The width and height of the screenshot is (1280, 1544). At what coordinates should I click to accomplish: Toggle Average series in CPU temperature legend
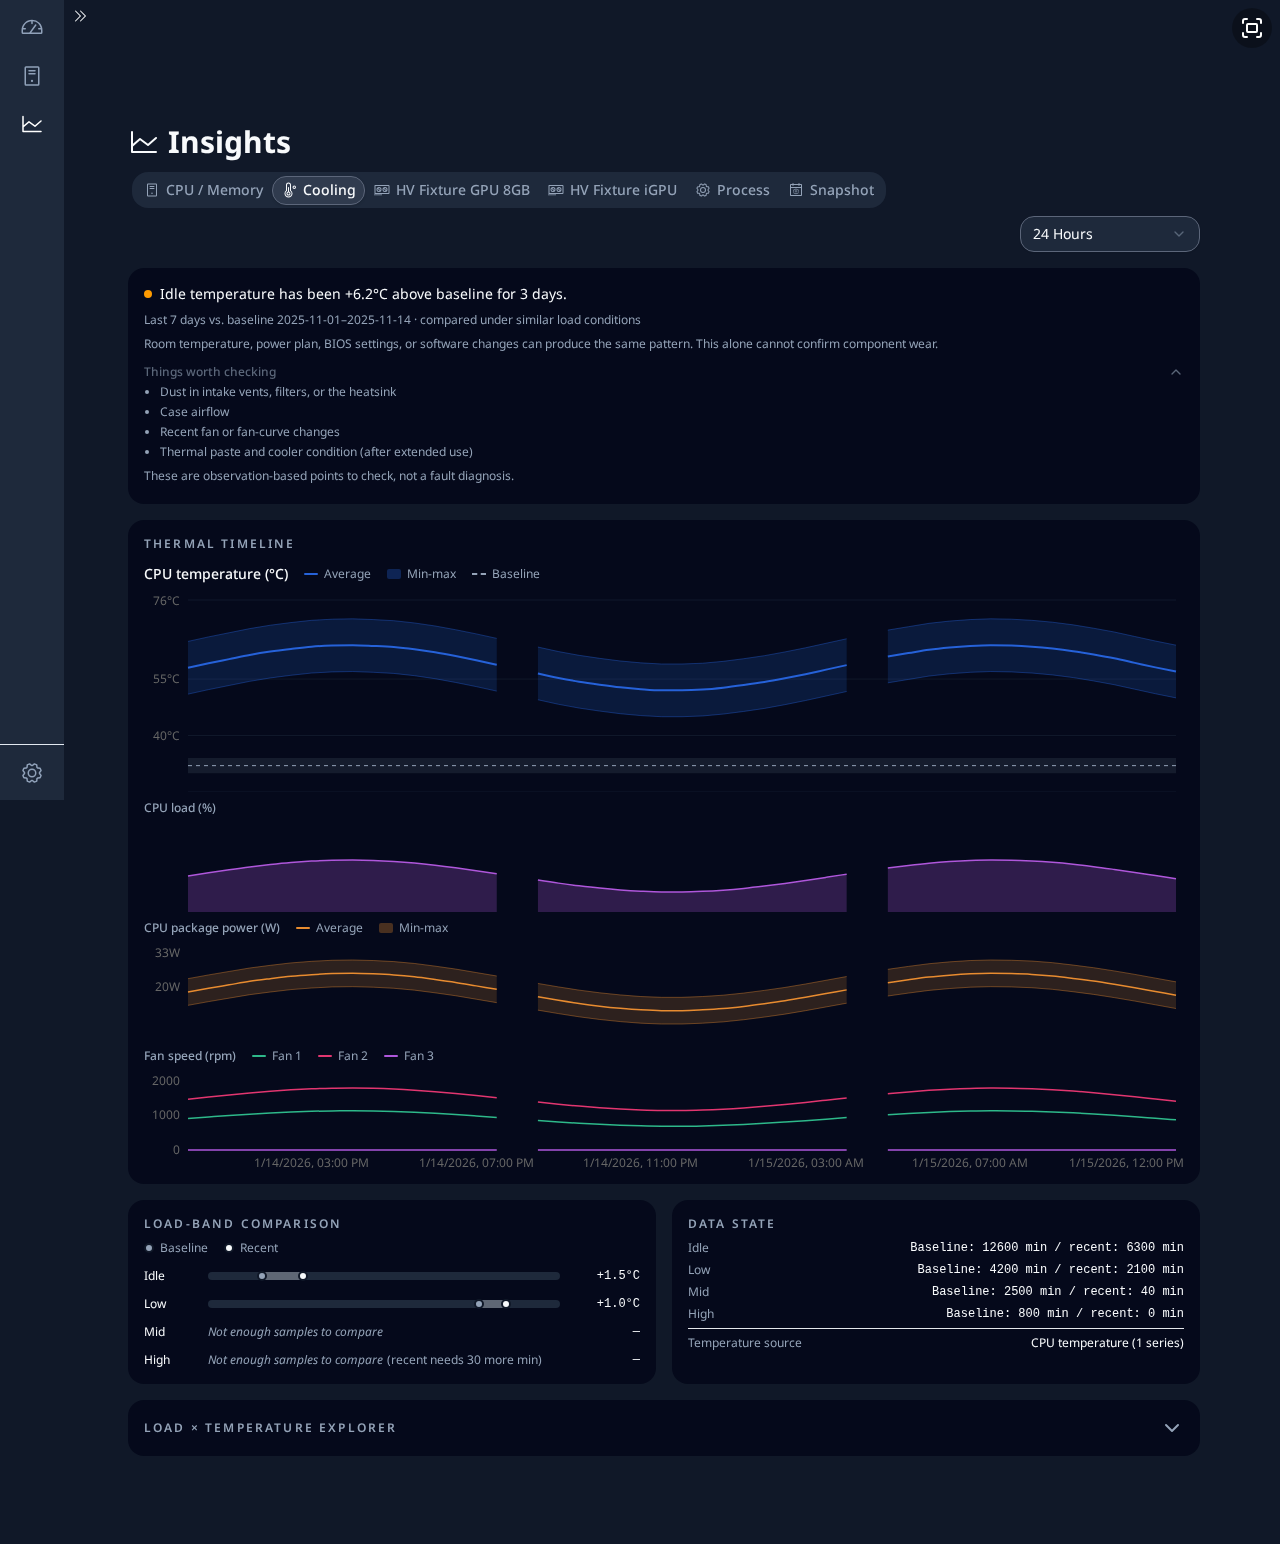[337, 574]
